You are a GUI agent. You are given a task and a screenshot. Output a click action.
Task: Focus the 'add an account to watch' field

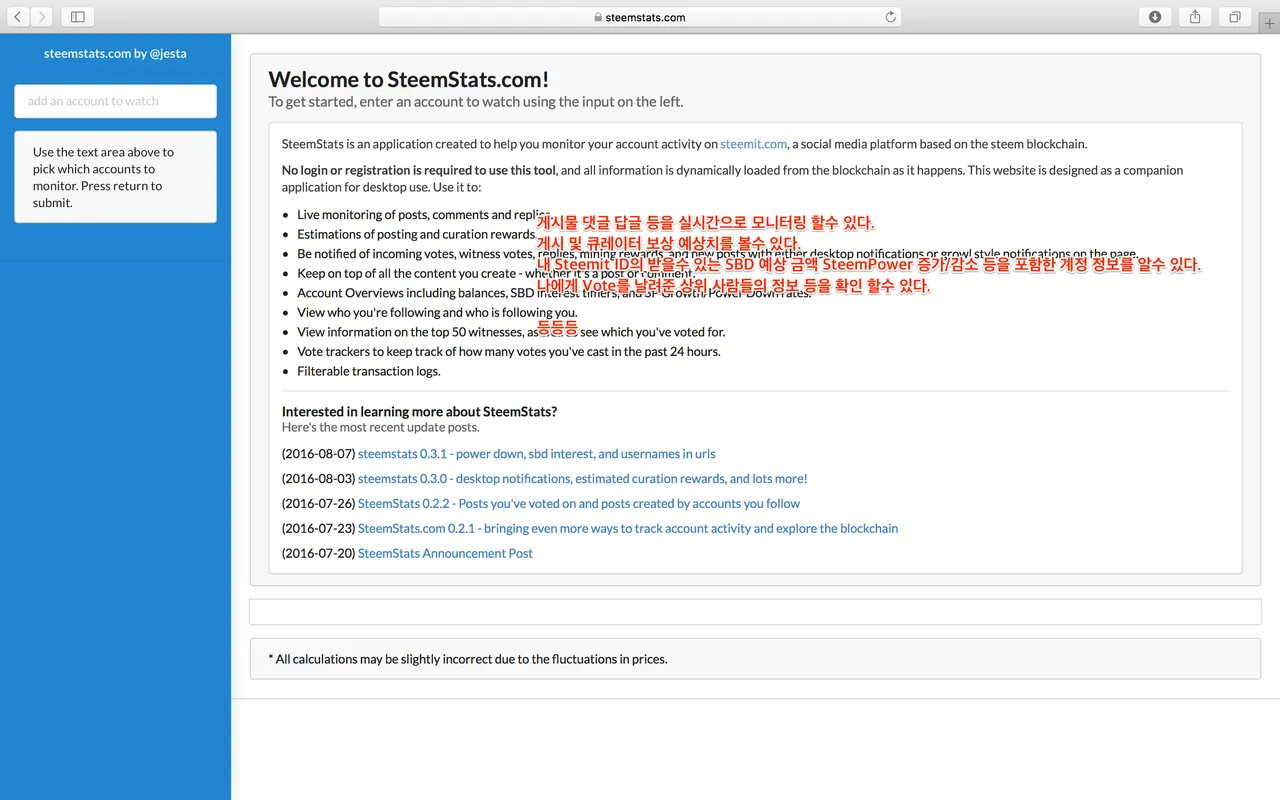[x=115, y=101]
